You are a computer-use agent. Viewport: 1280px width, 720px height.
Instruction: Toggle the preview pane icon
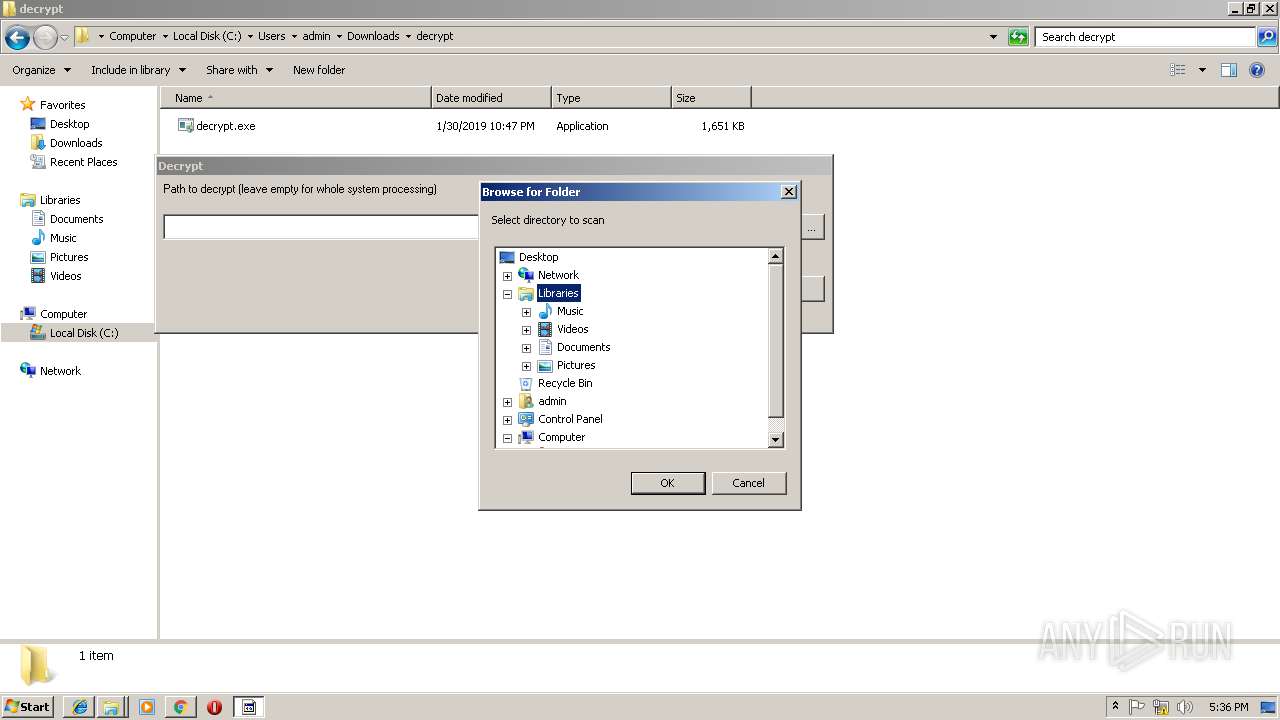(x=1229, y=70)
